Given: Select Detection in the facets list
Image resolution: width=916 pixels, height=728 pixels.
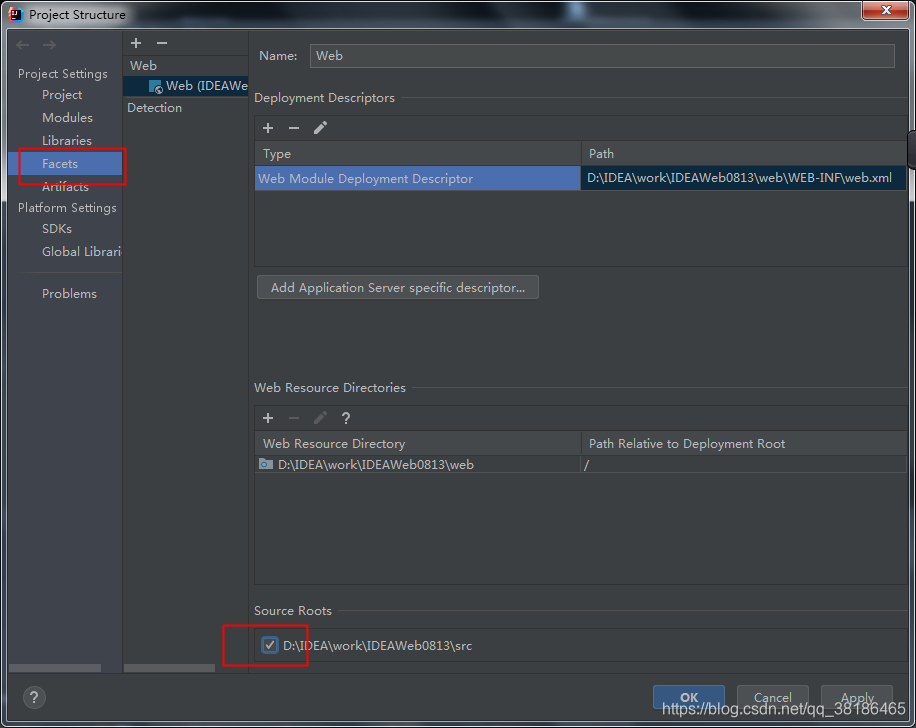Looking at the screenshot, I should (154, 108).
